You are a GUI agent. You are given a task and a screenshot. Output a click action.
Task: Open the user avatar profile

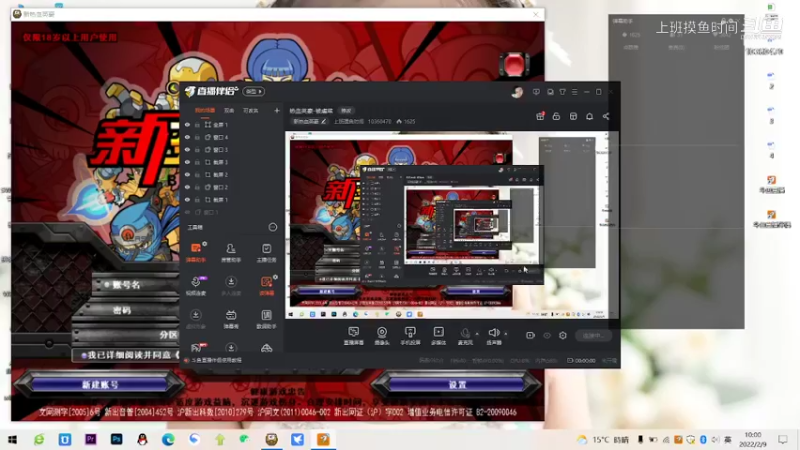point(517,92)
